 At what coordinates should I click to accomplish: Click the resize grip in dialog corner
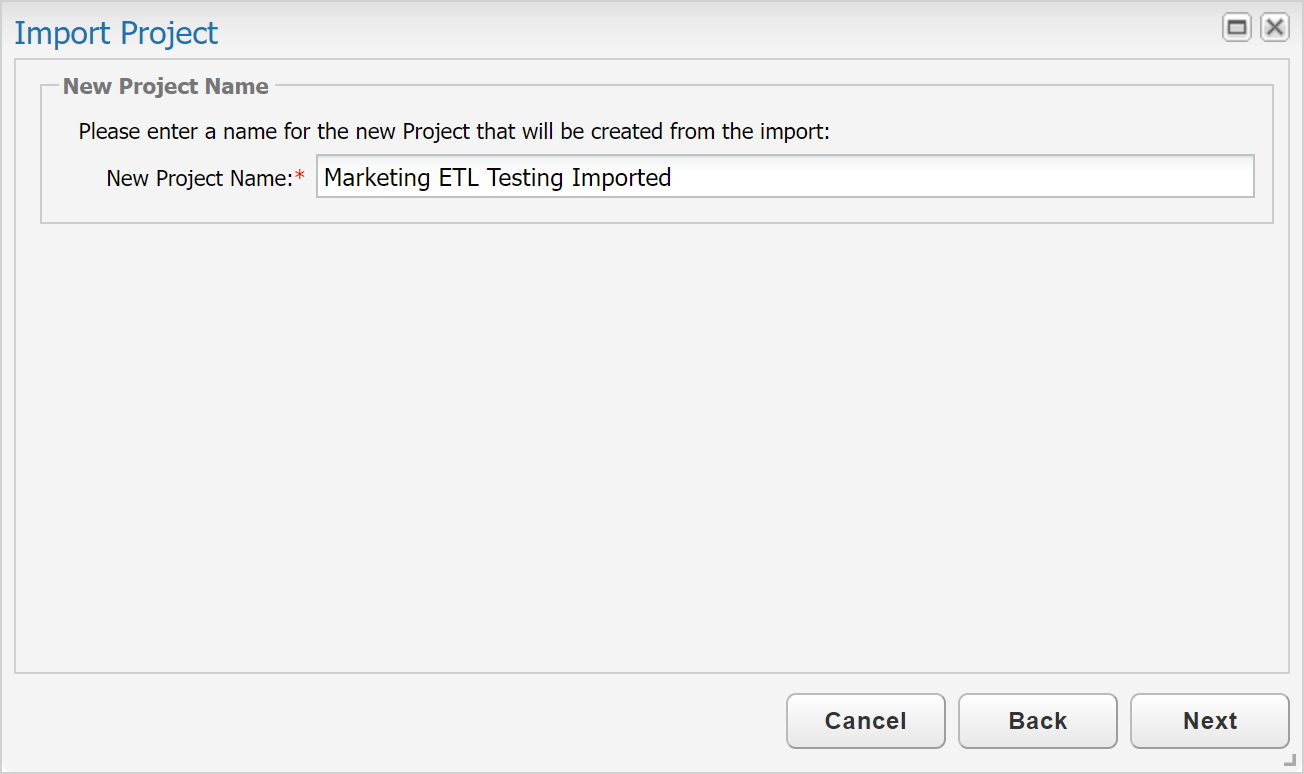1290,760
